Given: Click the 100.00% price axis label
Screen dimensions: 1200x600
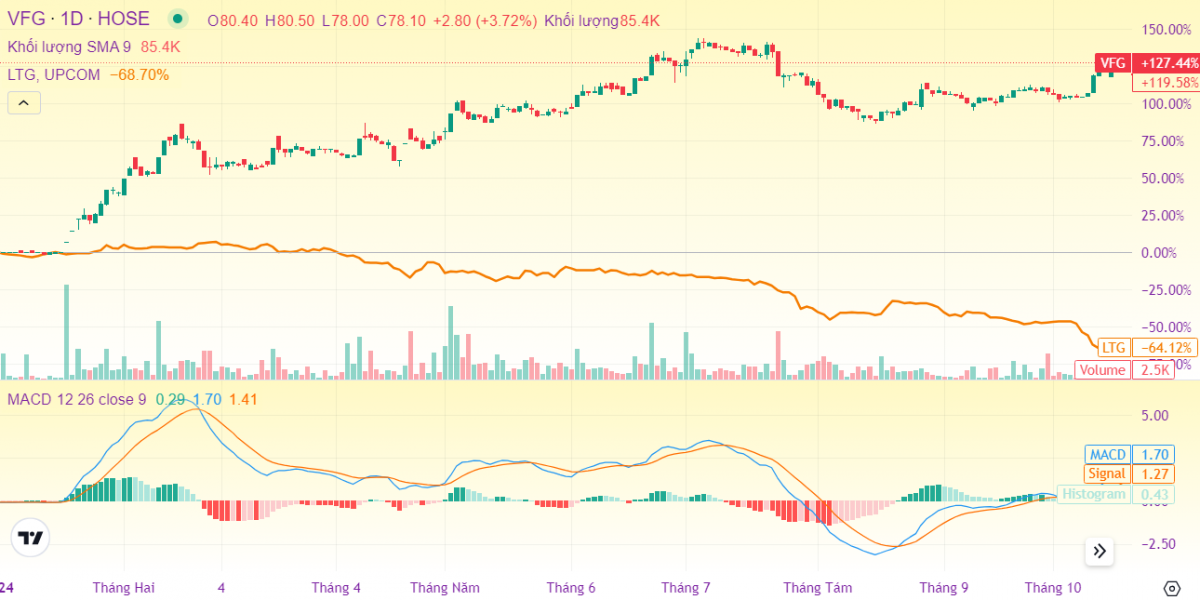Looking at the screenshot, I should tap(1166, 104).
